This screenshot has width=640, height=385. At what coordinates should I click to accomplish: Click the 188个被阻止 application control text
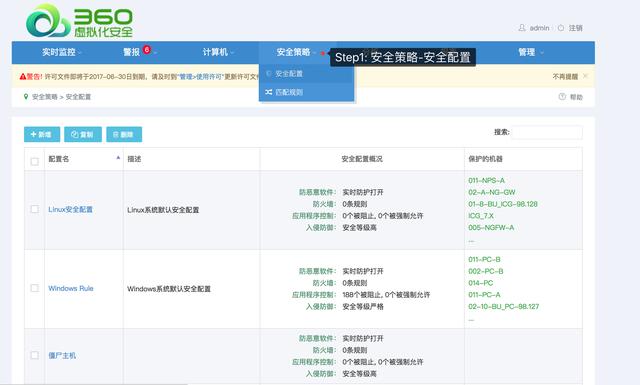pyautogui.click(x=362, y=295)
